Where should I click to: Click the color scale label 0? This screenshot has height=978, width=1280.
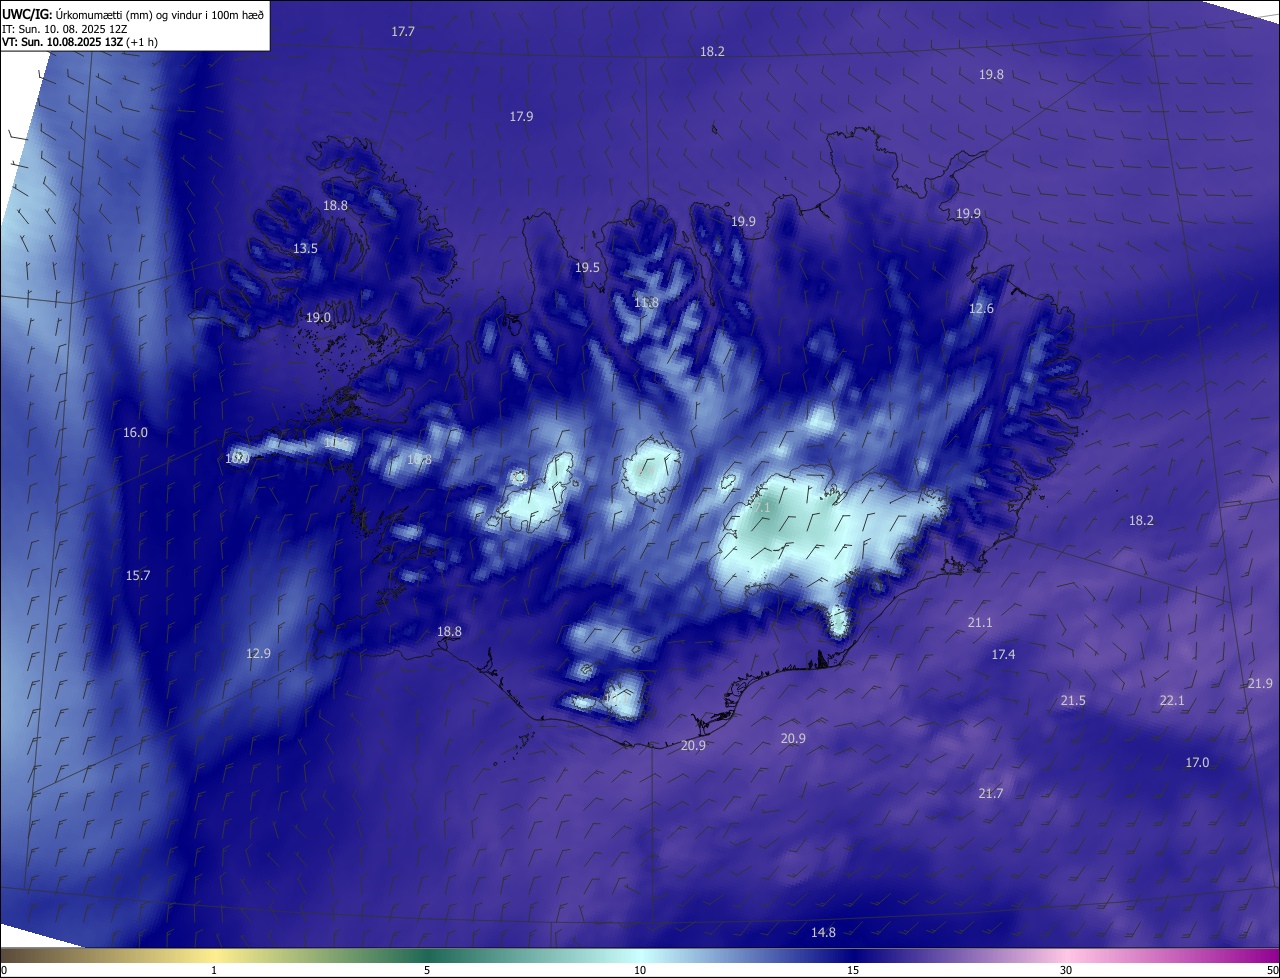point(4,971)
